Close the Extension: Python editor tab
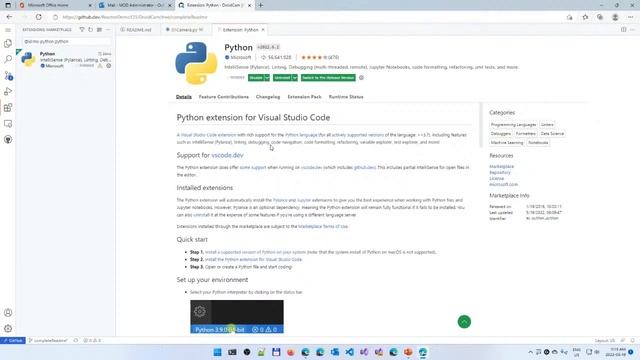The image size is (640, 360). click(263, 30)
